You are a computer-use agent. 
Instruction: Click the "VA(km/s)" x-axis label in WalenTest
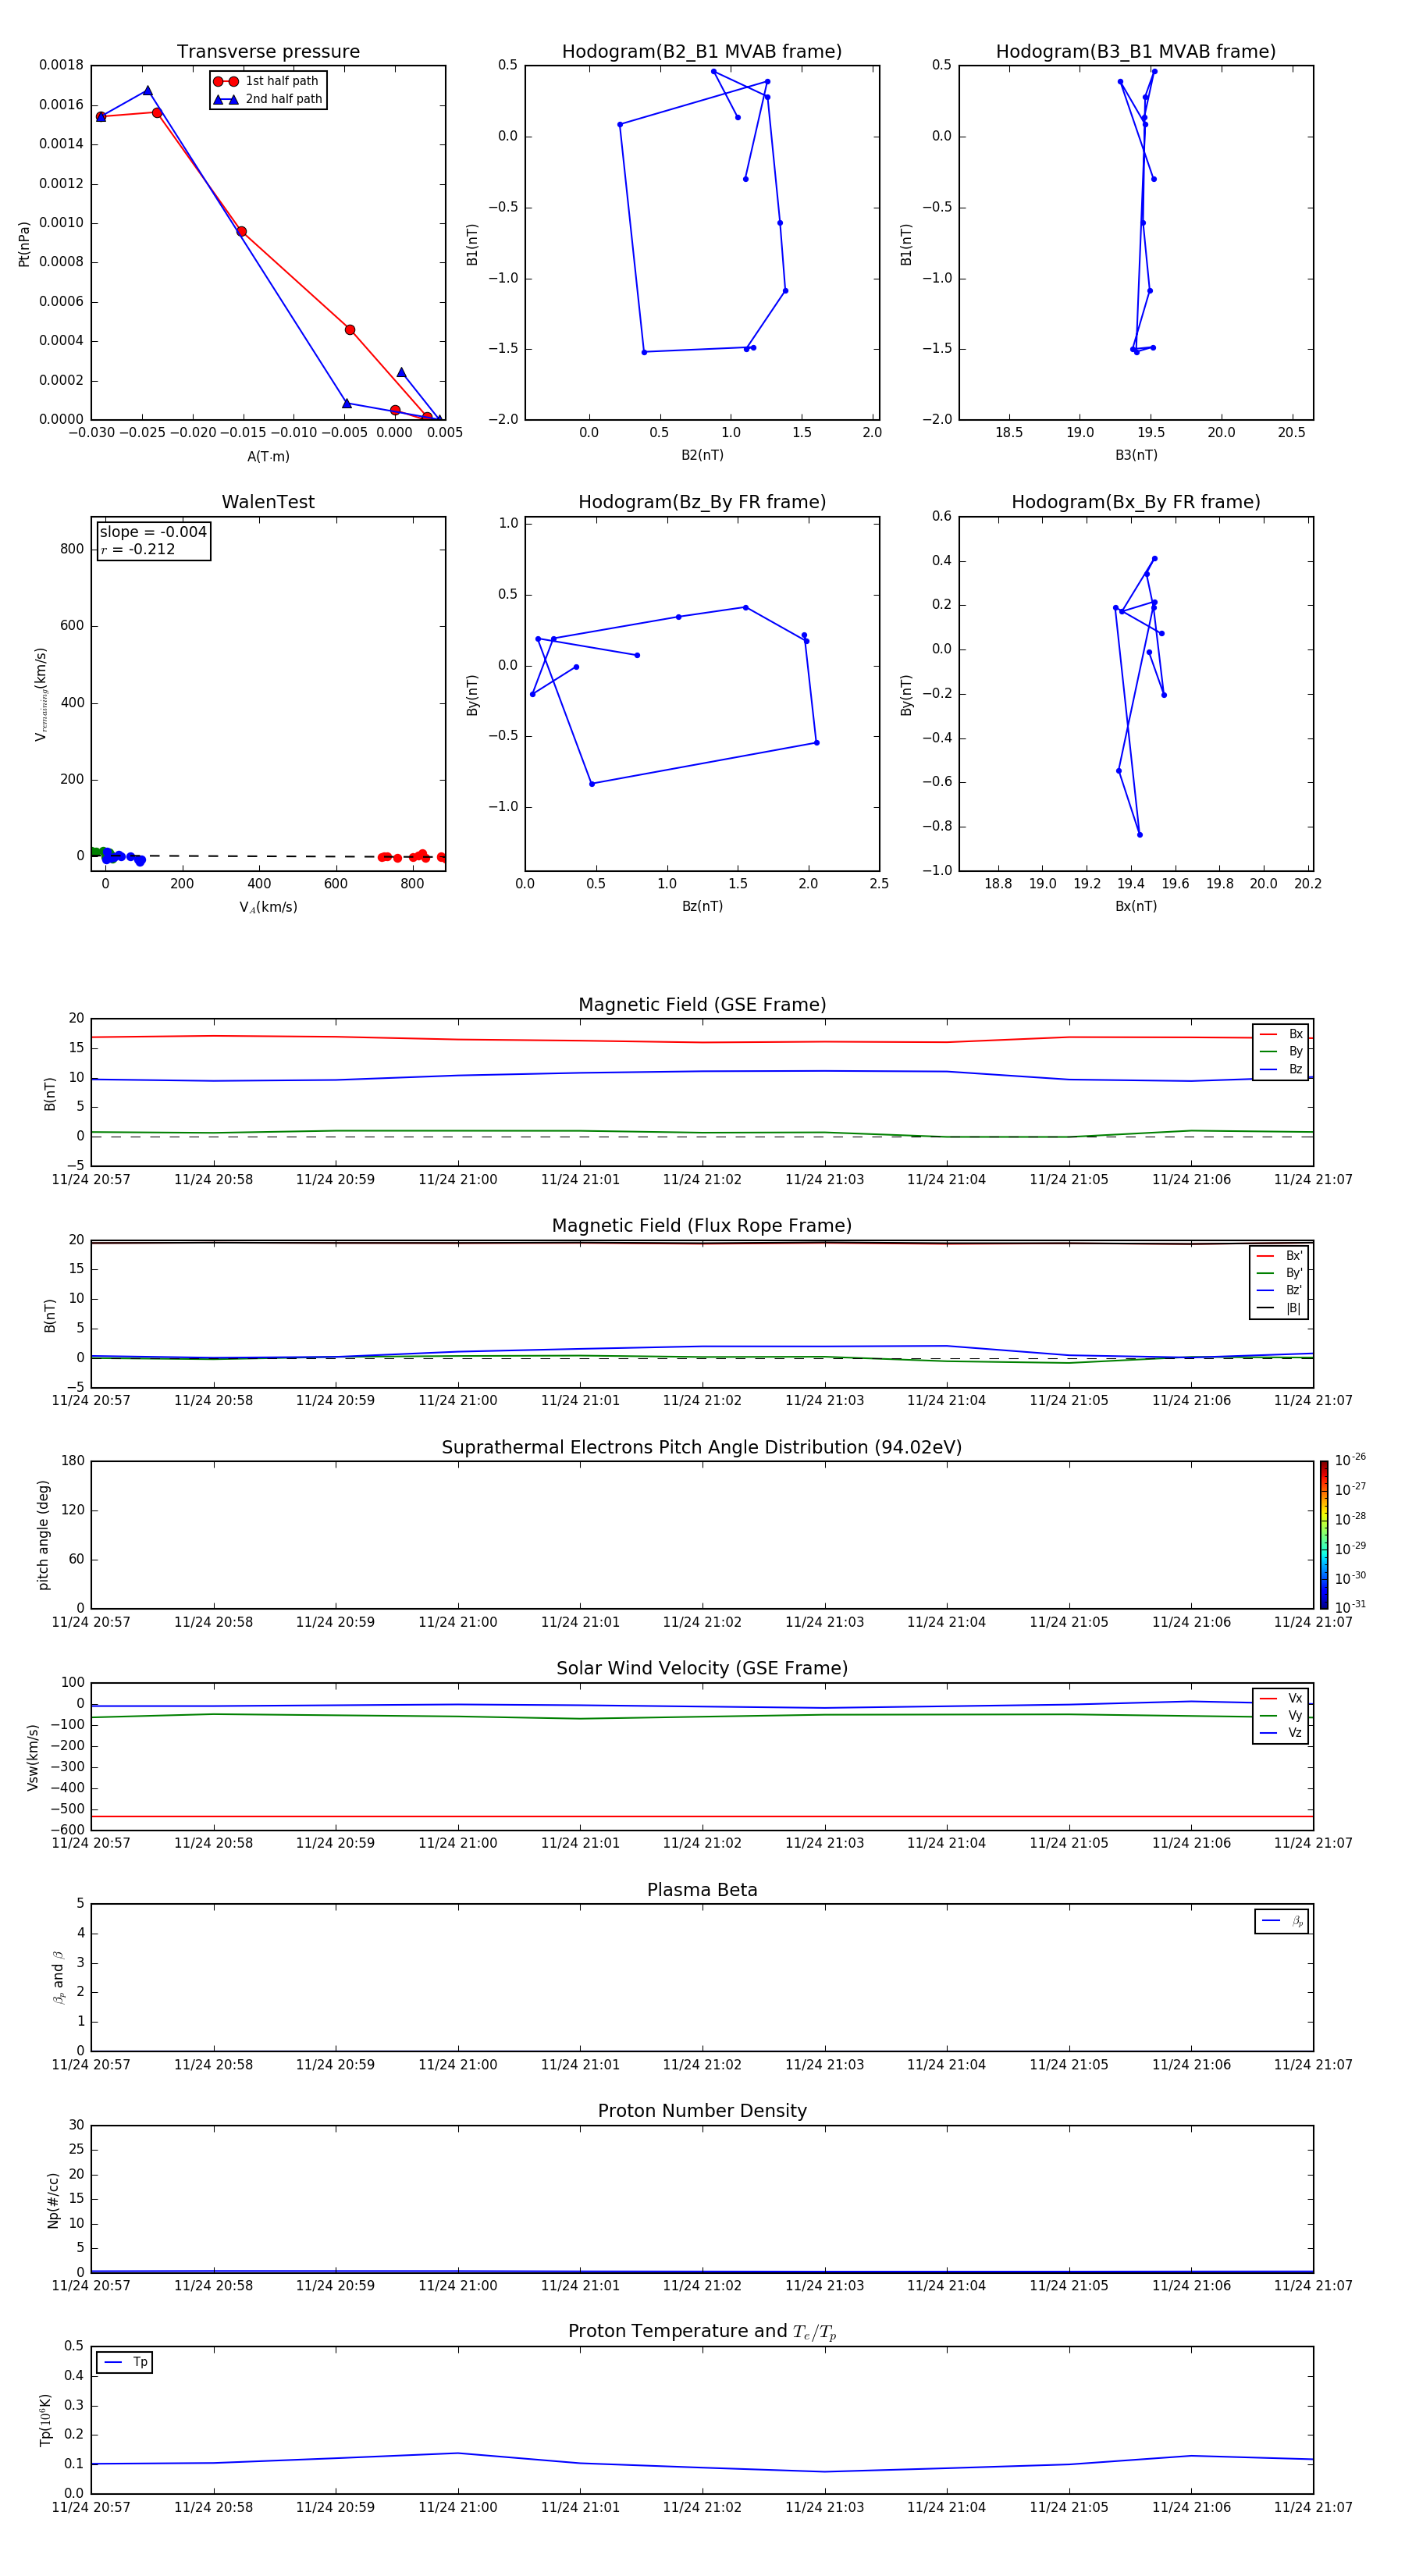(268, 907)
